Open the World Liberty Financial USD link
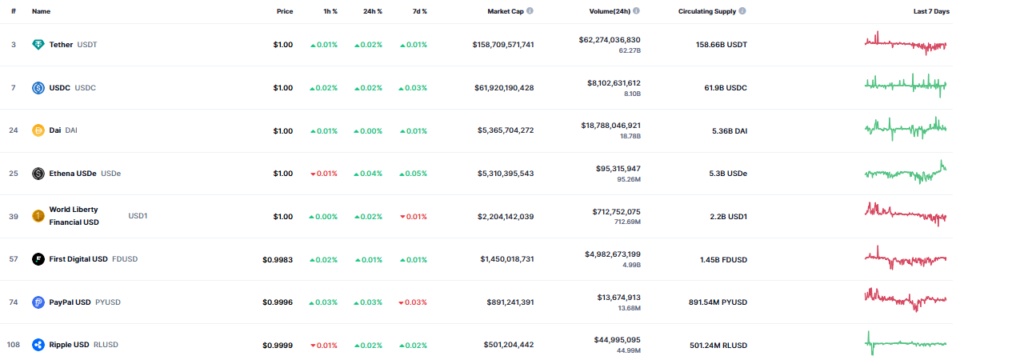 (x=74, y=216)
